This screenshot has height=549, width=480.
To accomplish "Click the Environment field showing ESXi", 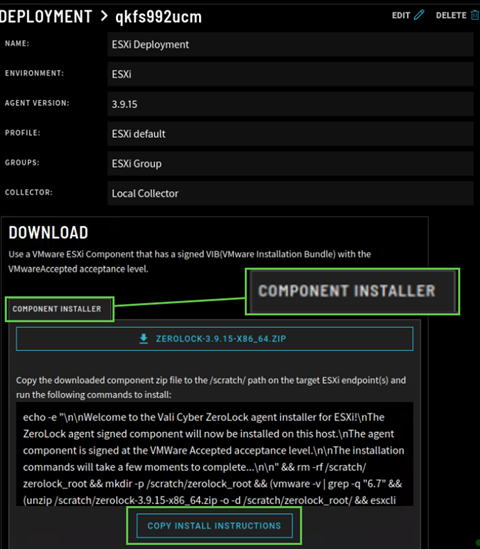I will (x=291, y=74).
